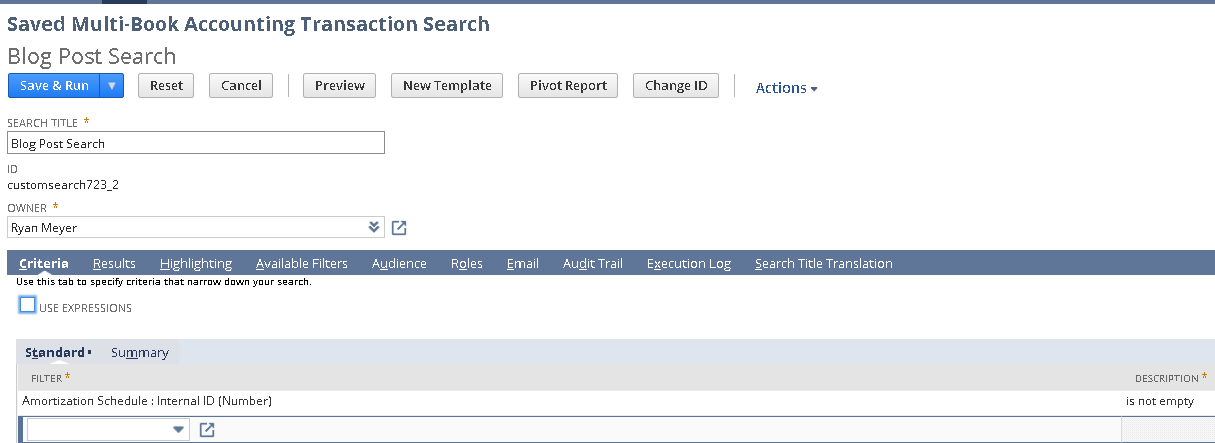This screenshot has height=443, width=1215.
Task: Open the Actions menu
Action: click(786, 88)
